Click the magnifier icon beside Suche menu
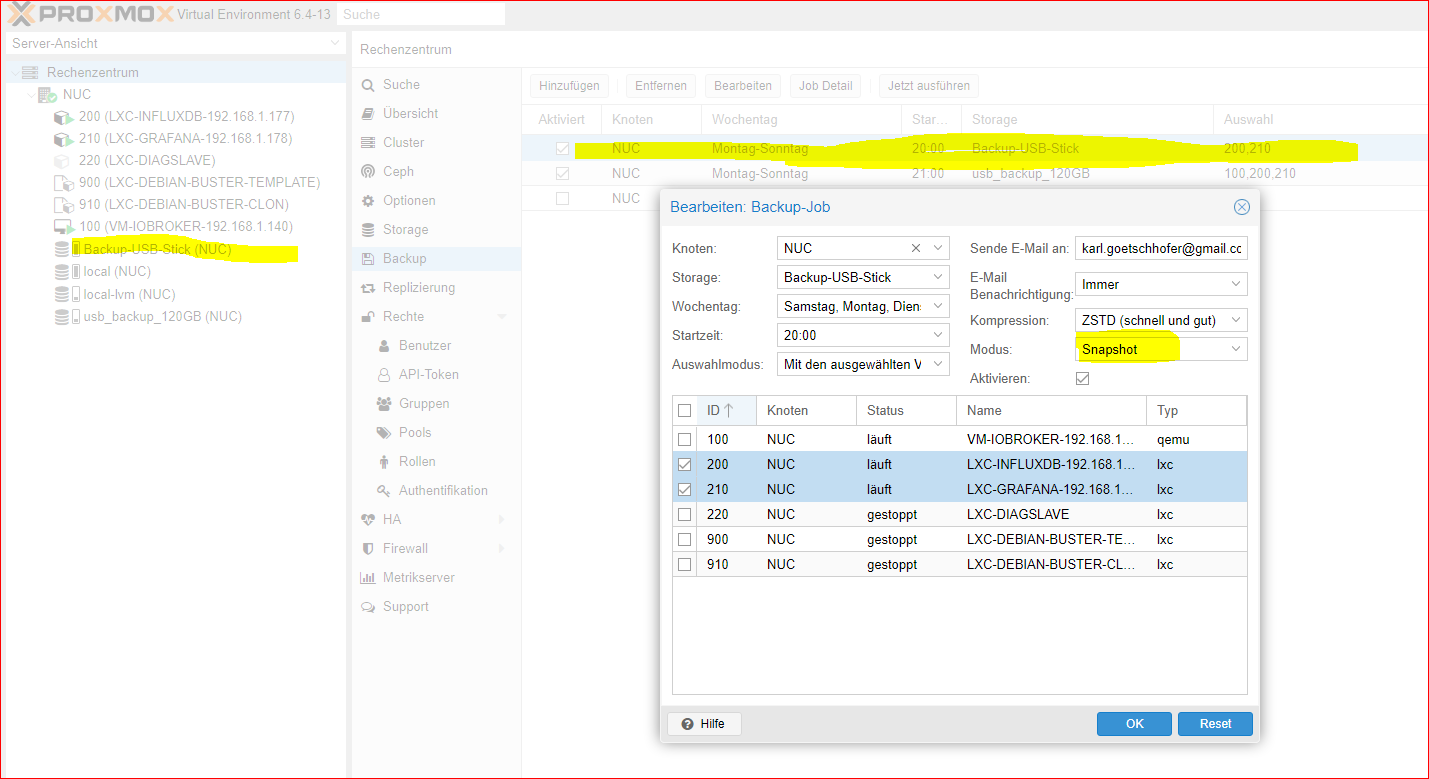 click(368, 85)
